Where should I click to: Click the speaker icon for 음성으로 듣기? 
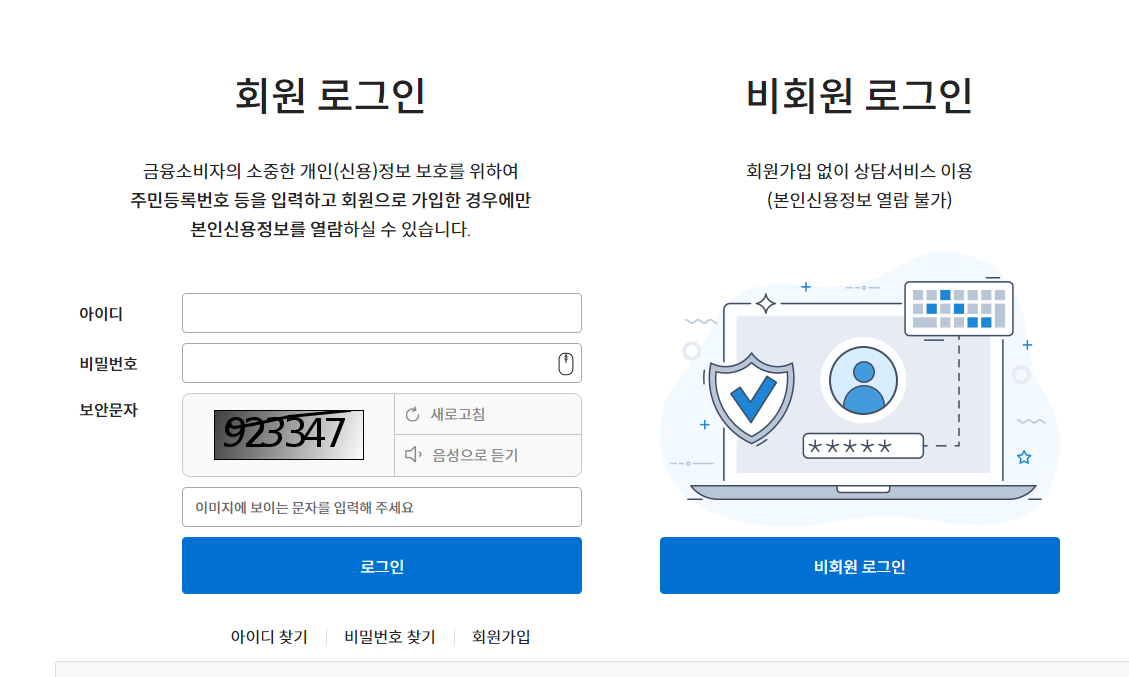413,454
